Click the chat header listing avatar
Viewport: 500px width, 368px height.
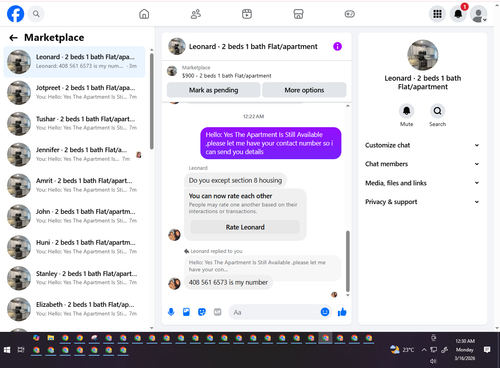click(x=177, y=46)
